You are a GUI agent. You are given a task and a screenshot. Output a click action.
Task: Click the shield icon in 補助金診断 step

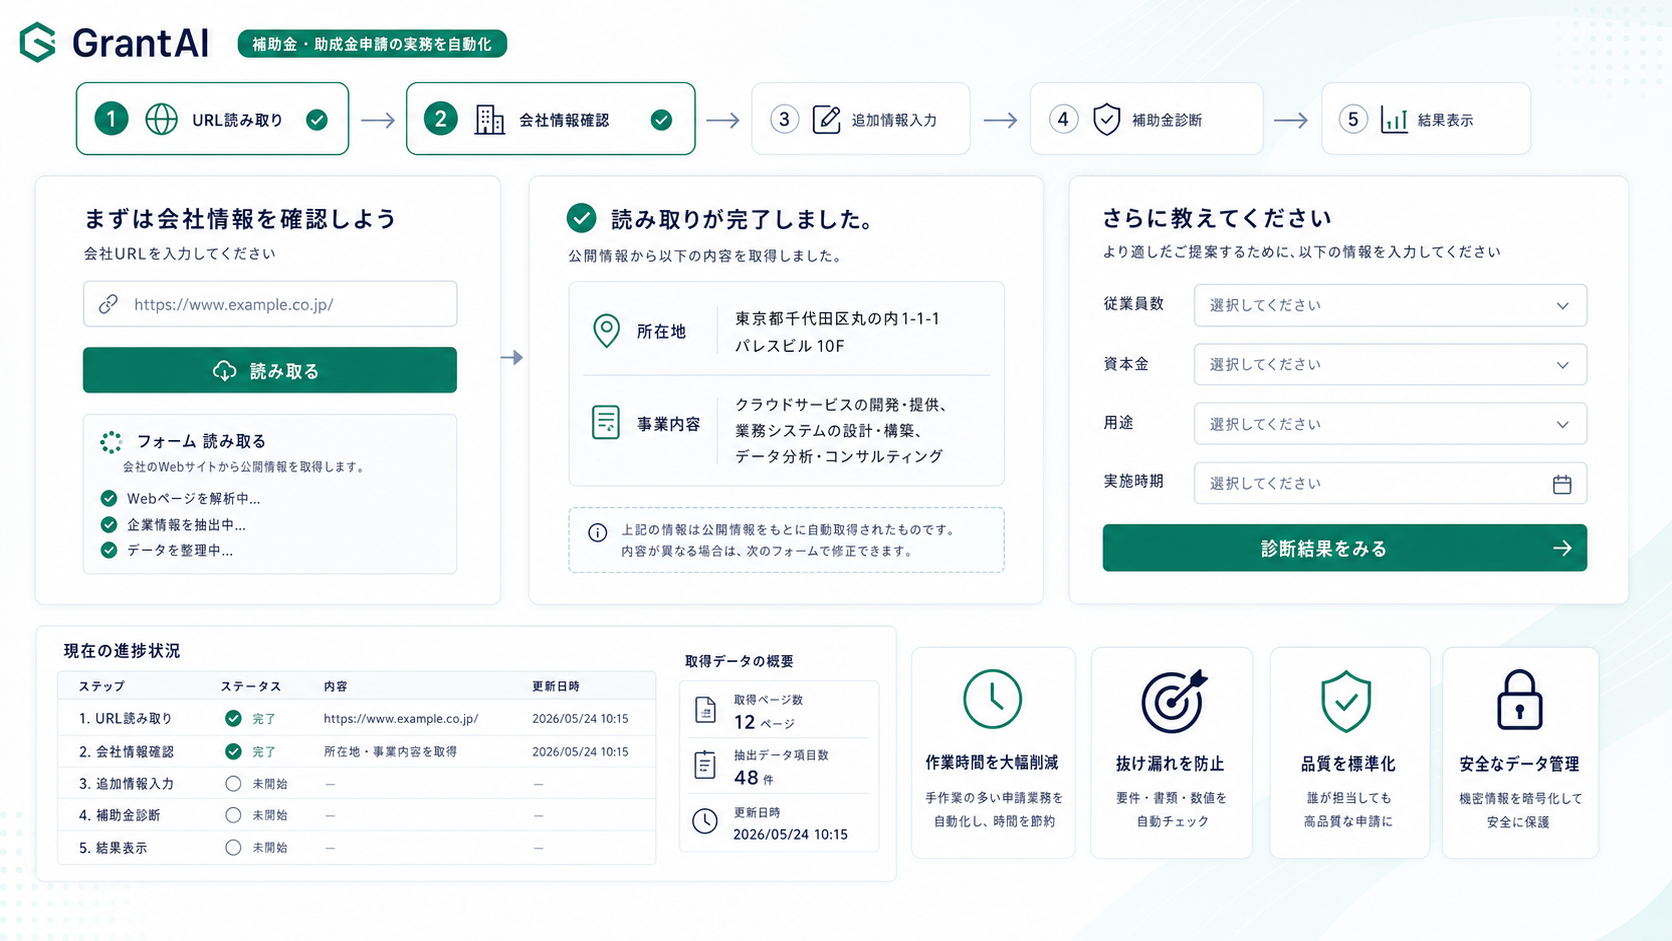1106,119
